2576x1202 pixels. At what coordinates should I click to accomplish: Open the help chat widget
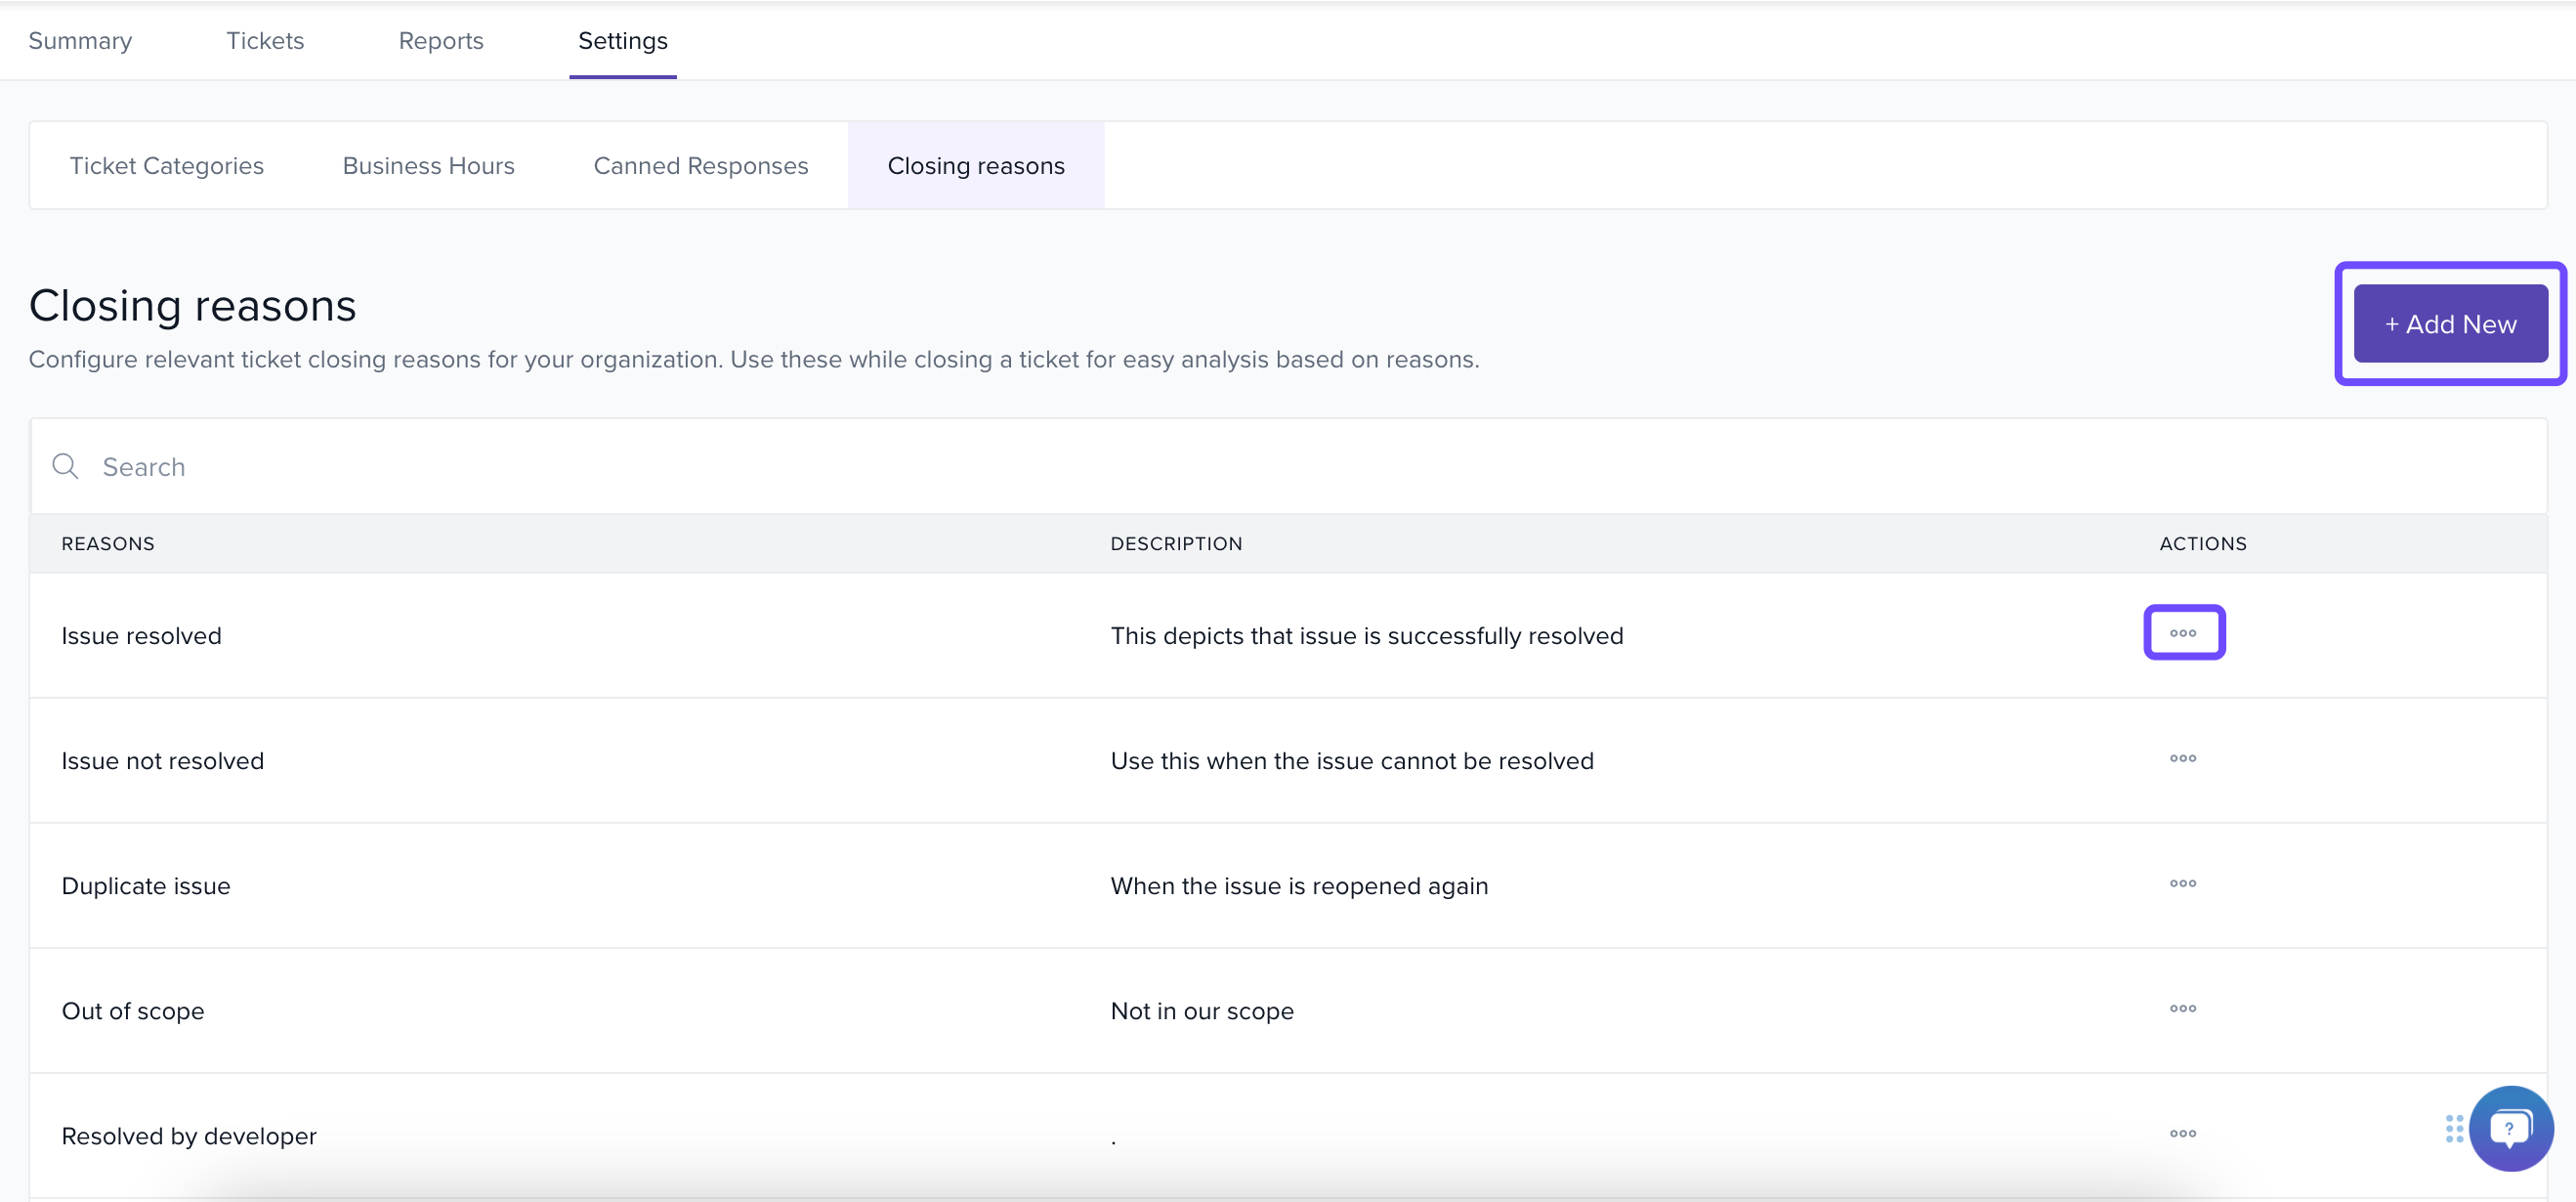[x=2510, y=1128]
